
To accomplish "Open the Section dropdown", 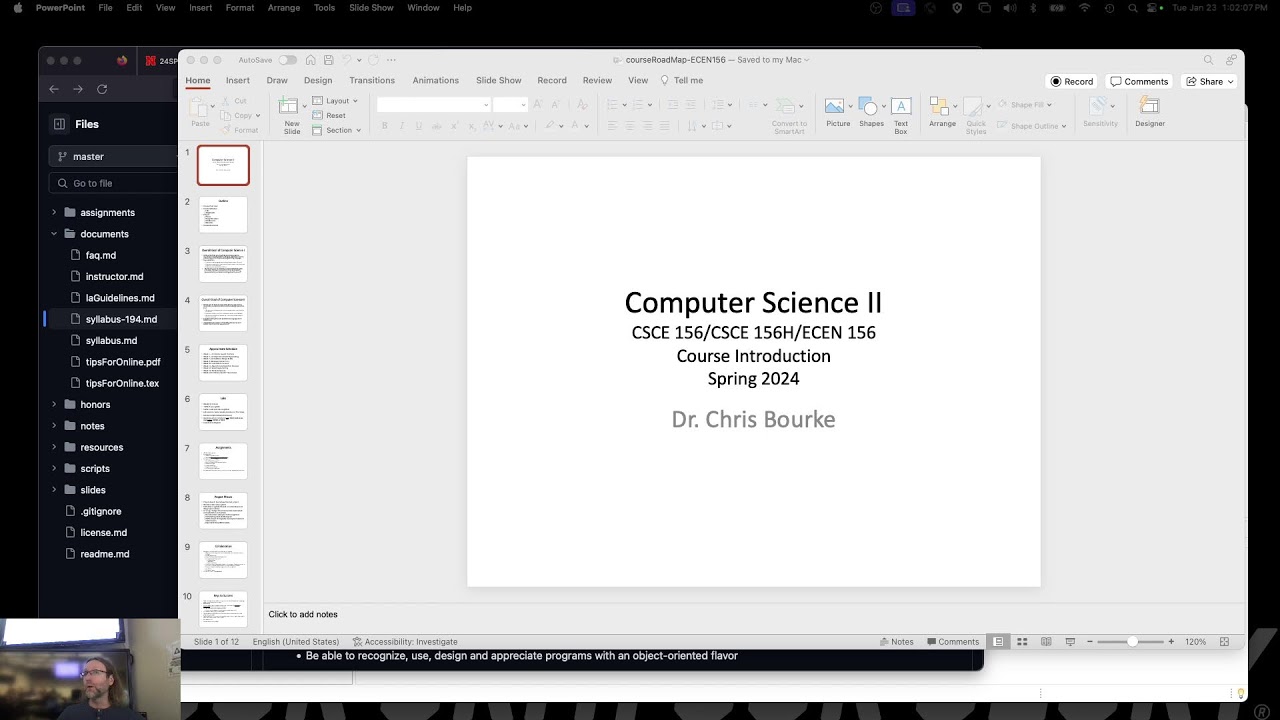I will 336,130.
